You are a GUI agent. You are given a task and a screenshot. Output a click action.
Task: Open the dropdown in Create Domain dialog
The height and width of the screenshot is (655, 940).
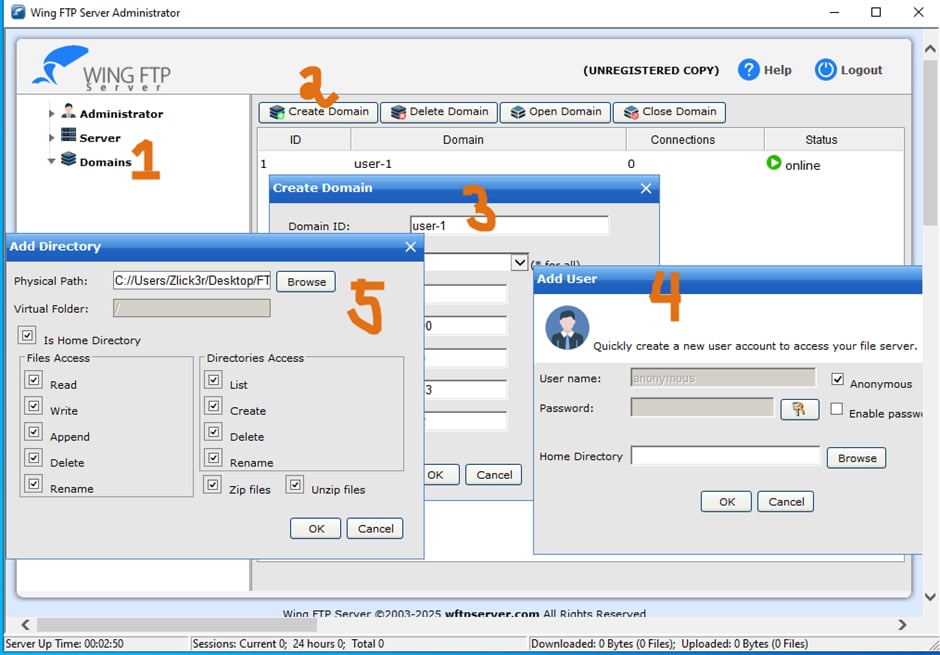pos(519,262)
